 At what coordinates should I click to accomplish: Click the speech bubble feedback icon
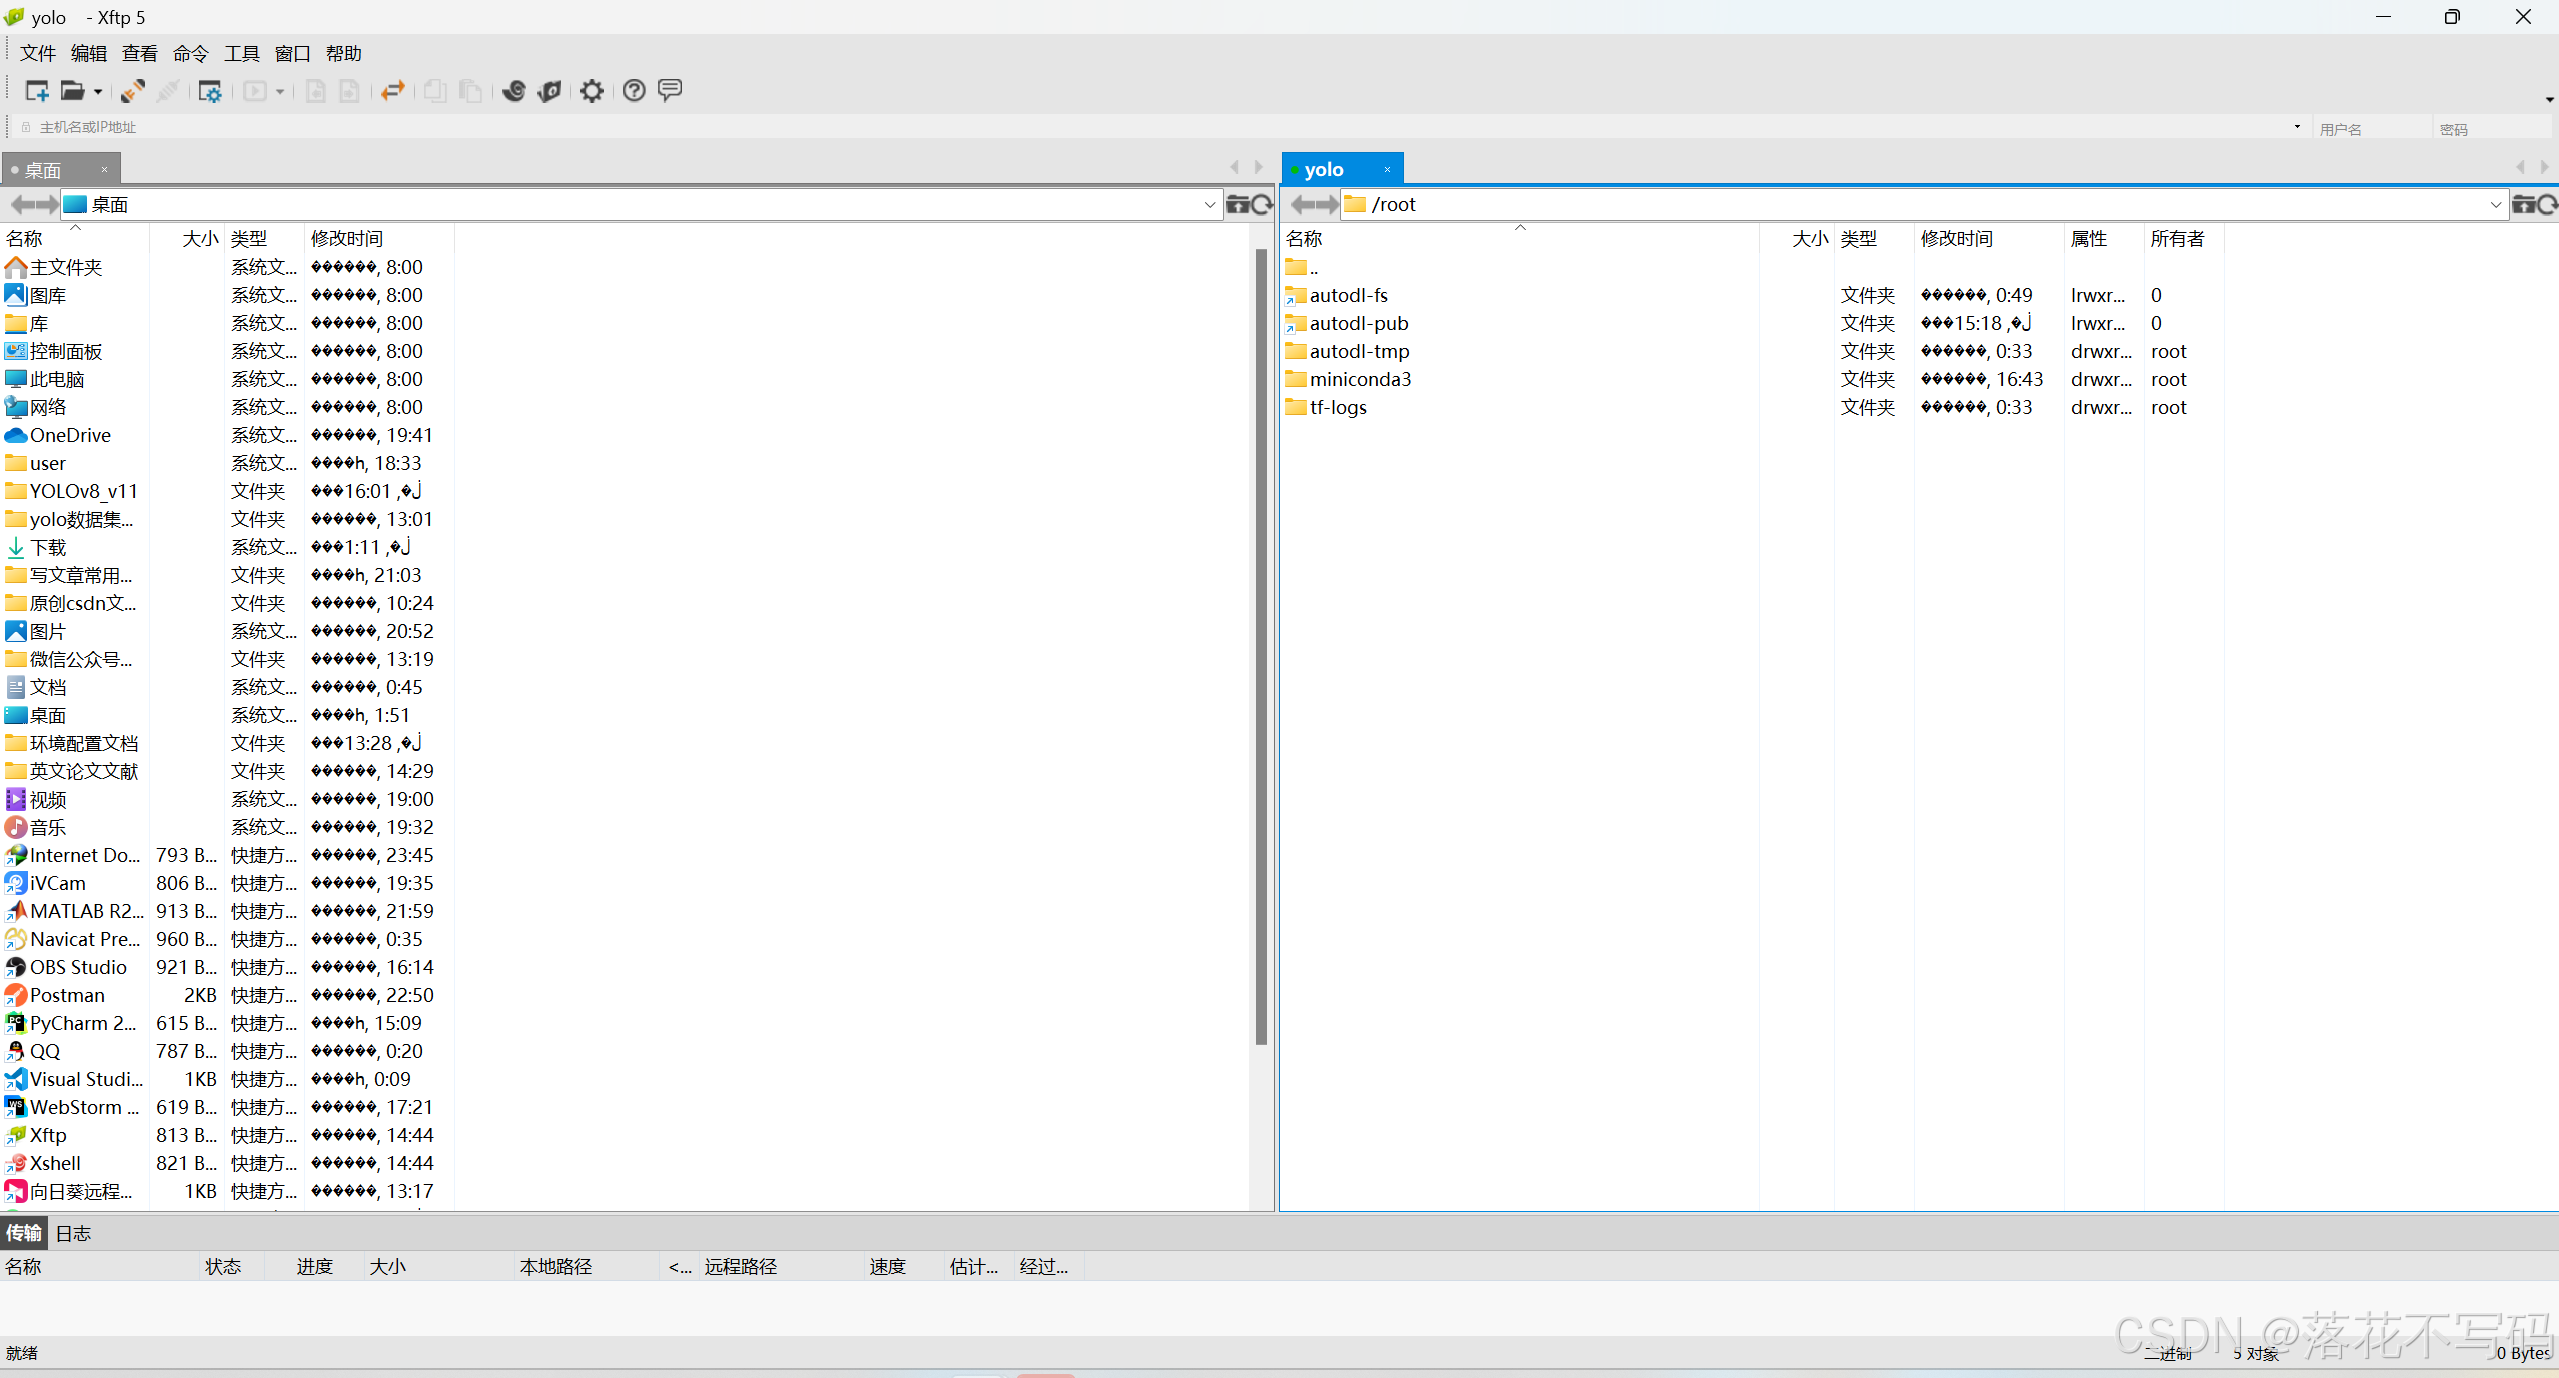click(x=670, y=91)
